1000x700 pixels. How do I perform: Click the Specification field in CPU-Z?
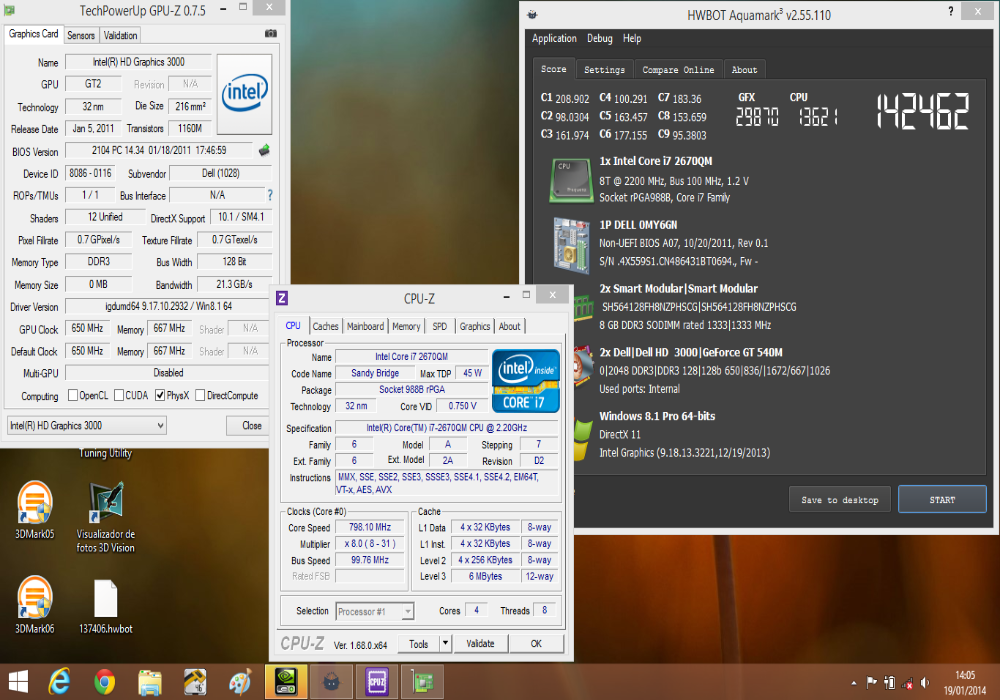tap(446, 428)
